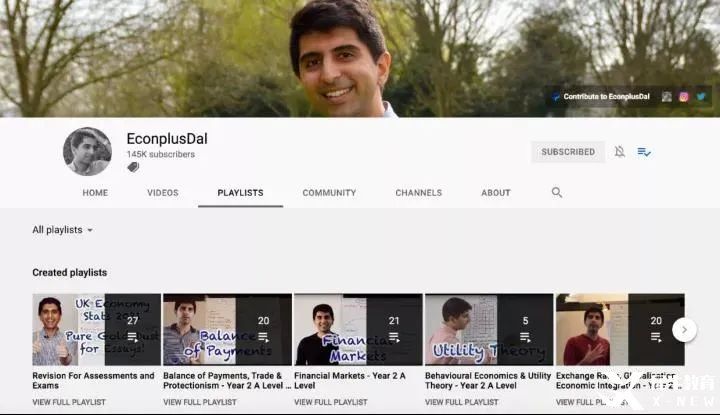Open the COMMUNITY tab

click(329, 193)
